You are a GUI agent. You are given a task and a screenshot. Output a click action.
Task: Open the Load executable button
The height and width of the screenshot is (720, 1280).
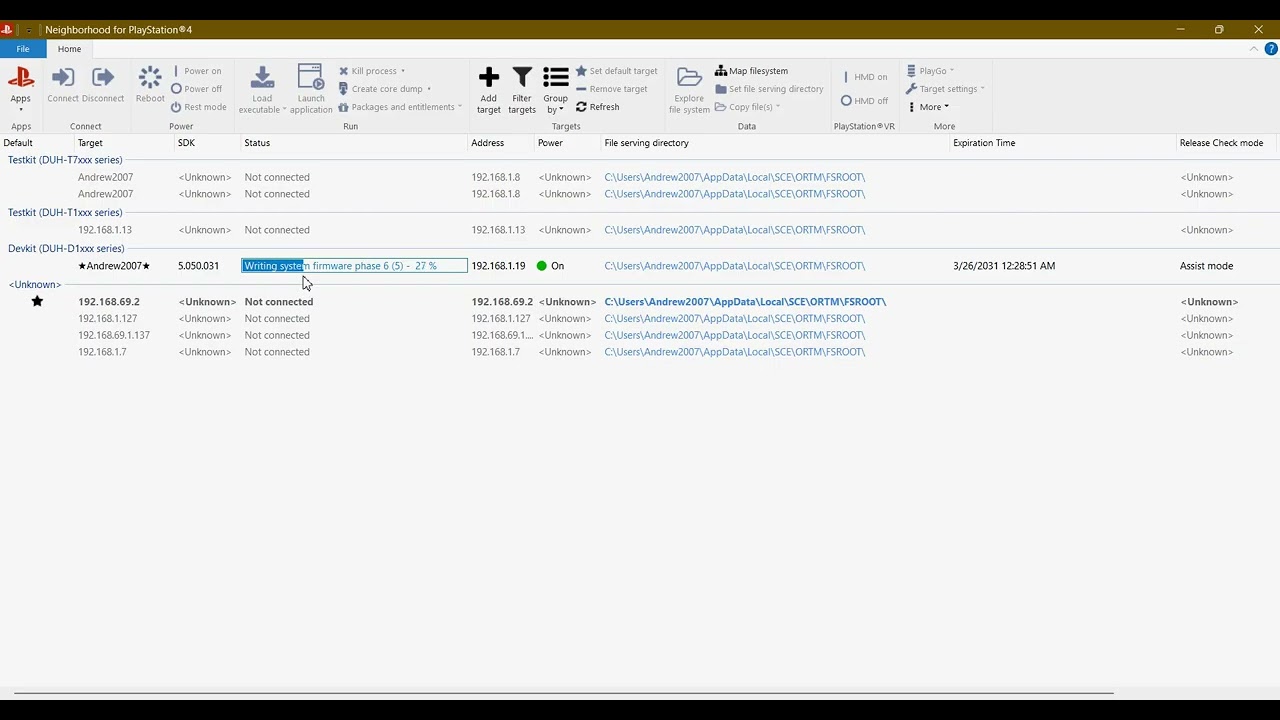click(262, 90)
